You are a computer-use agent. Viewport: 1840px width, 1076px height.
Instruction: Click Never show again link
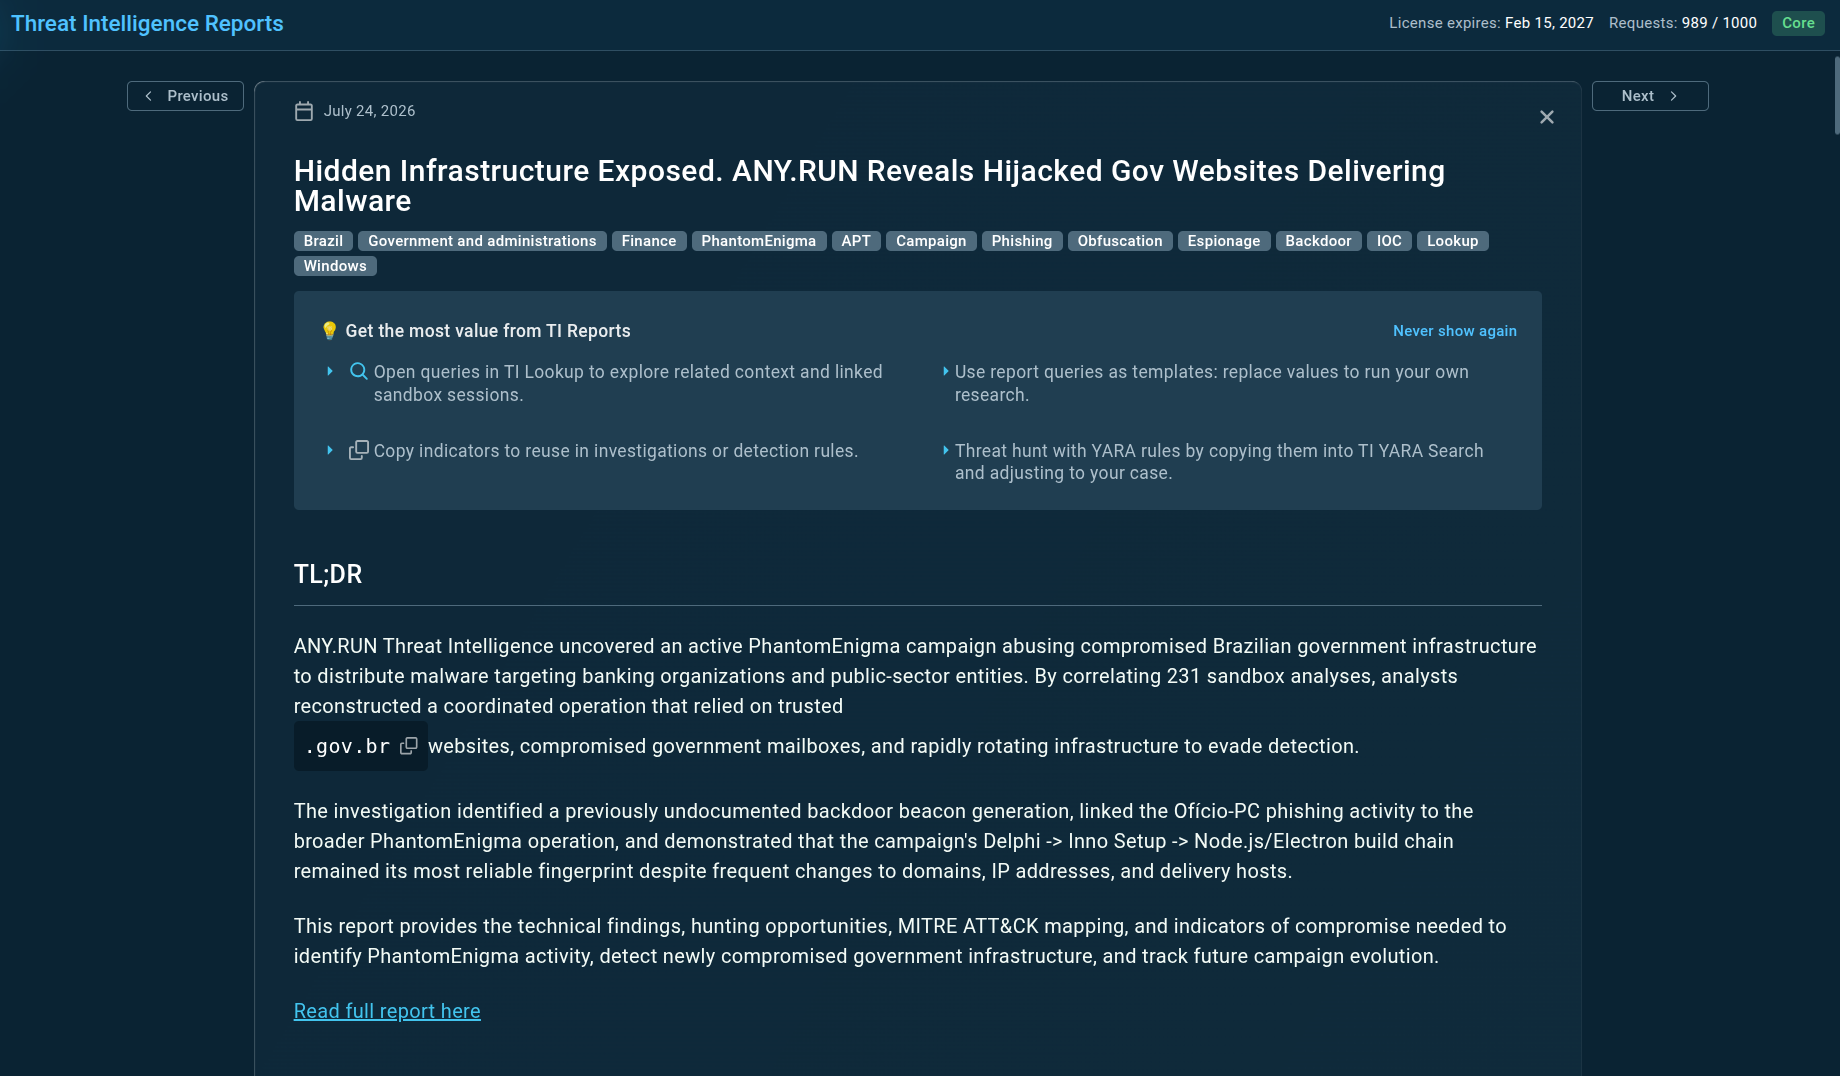coord(1455,331)
